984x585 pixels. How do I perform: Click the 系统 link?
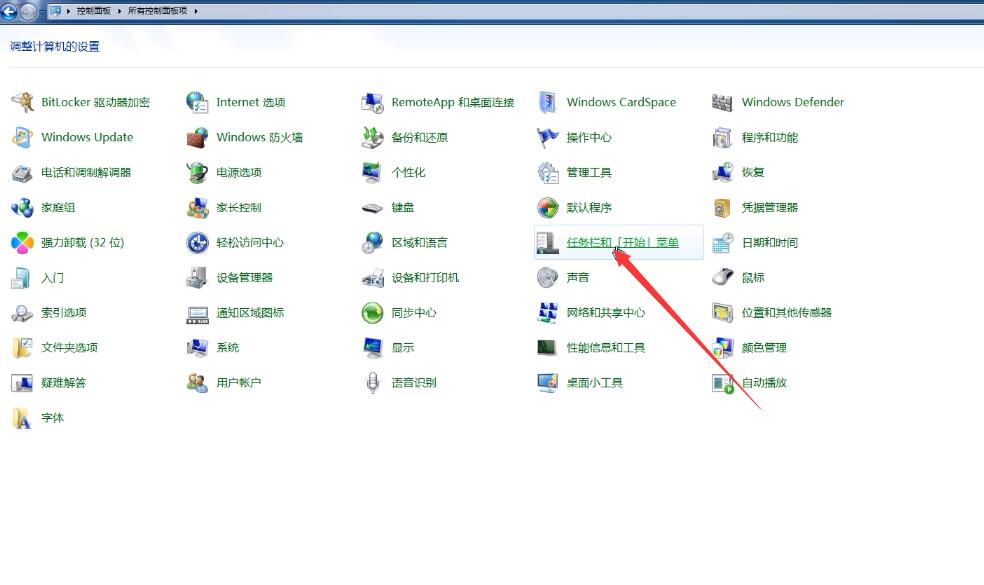227,348
